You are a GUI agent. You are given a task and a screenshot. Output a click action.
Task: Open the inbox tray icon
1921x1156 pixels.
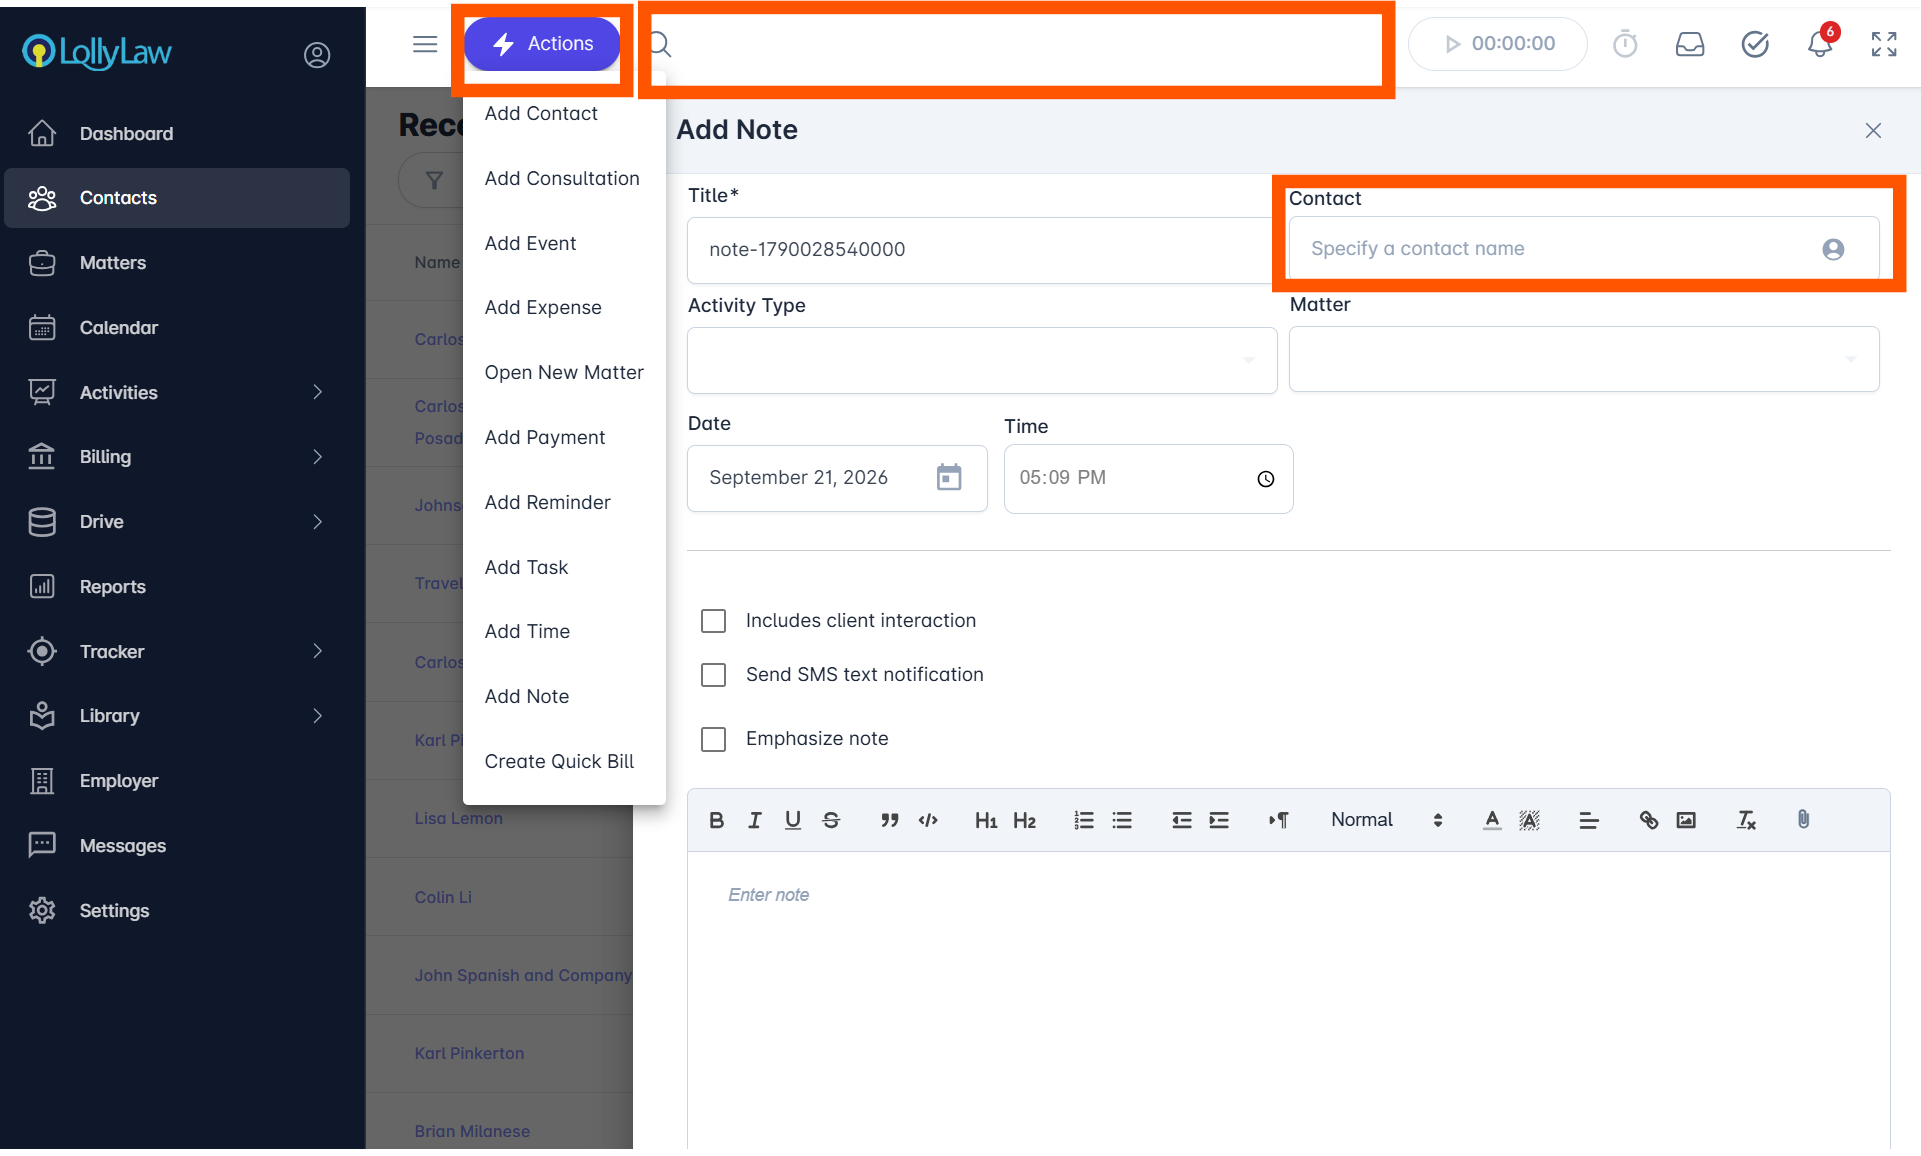click(1690, 44)
